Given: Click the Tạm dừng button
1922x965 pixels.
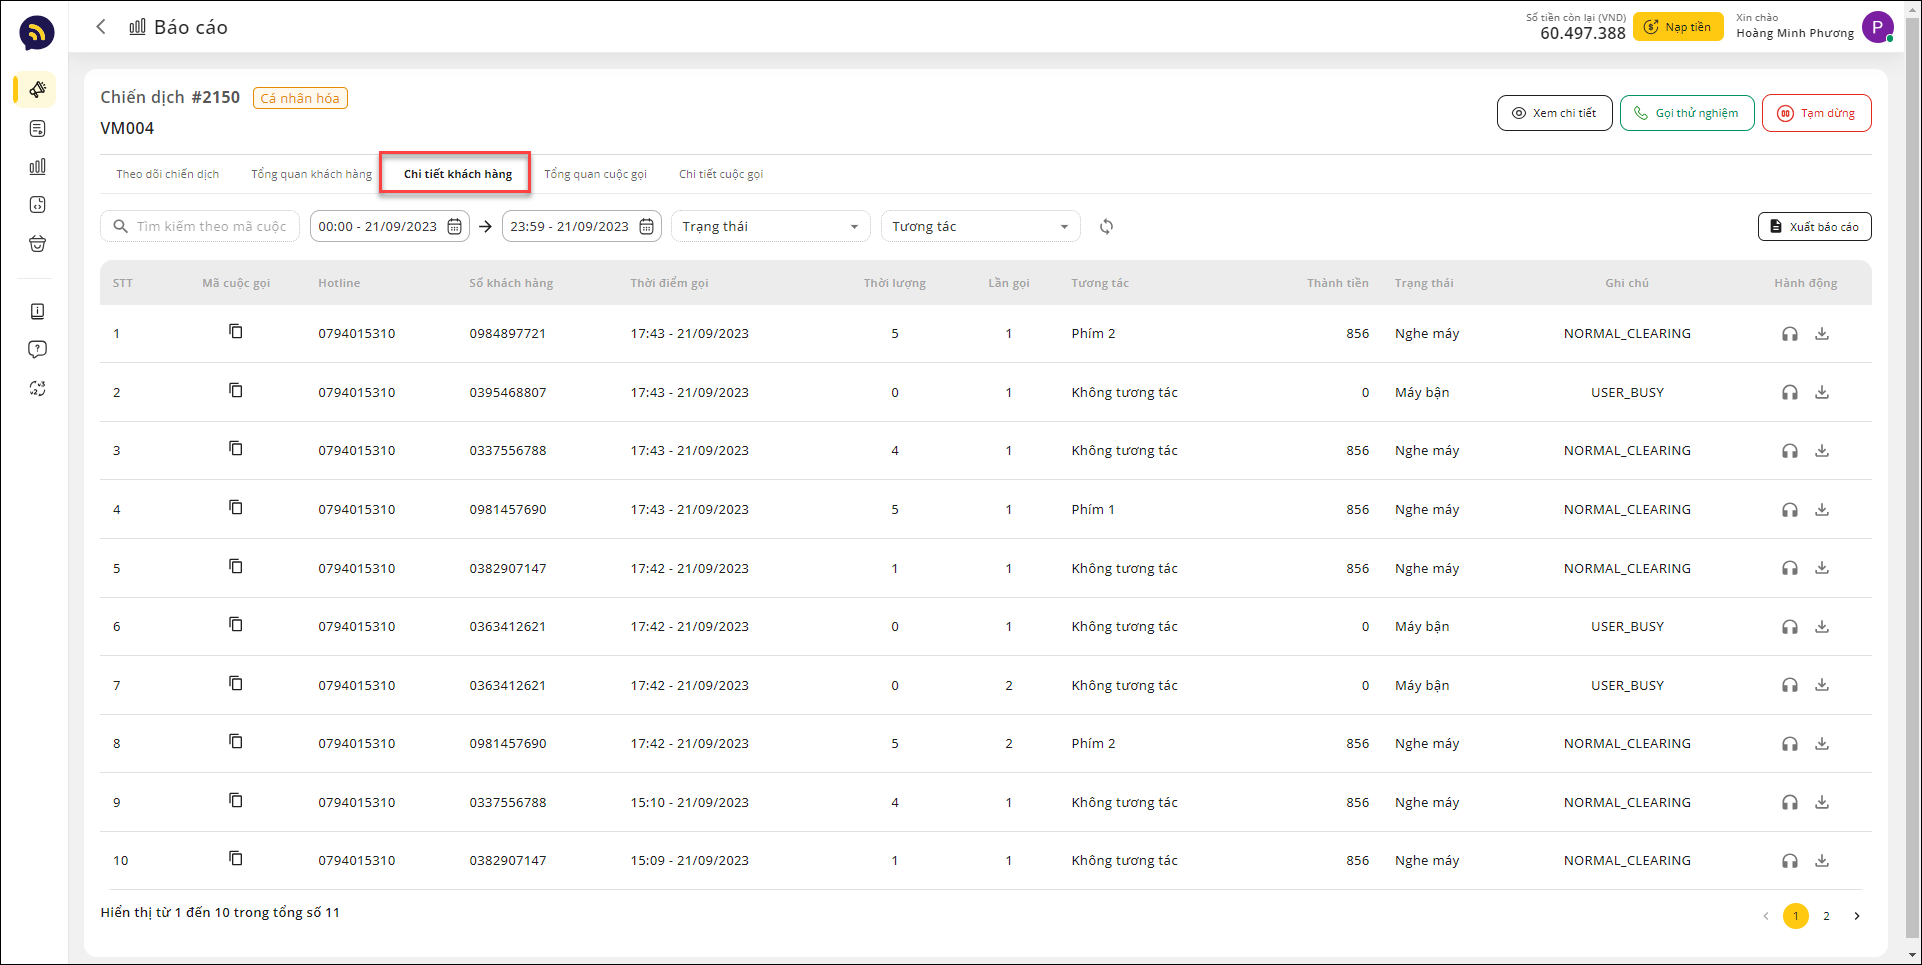Looking at the screenshot, I should tap(1816, 113).
